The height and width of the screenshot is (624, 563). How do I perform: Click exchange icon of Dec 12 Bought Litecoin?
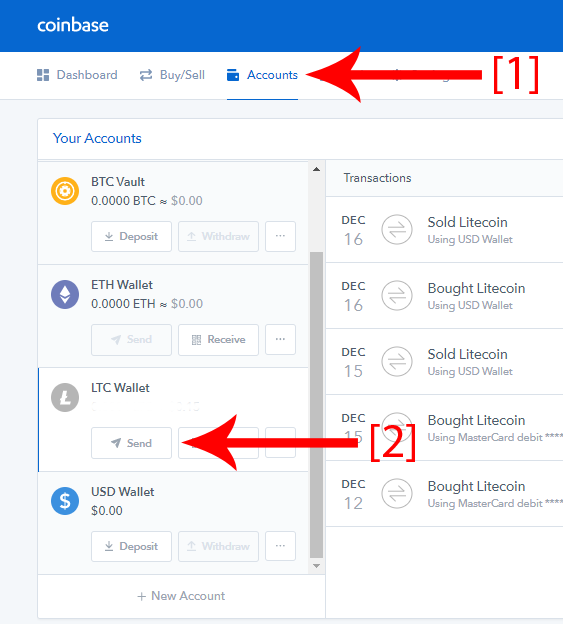397,493
